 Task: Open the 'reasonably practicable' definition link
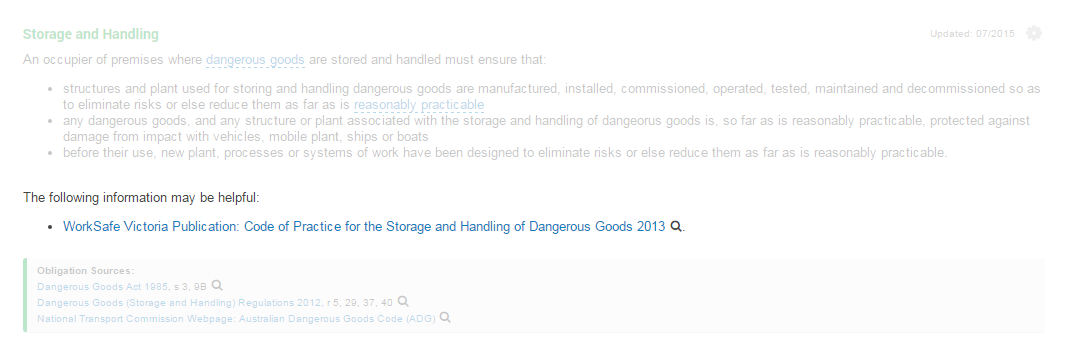coord(419,105)
